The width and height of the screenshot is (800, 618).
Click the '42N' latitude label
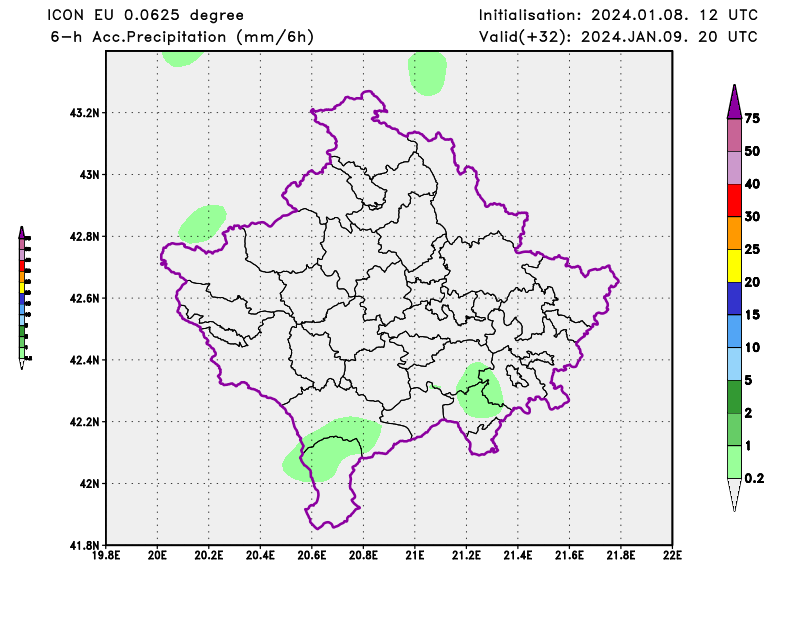[x=89, y=484]
